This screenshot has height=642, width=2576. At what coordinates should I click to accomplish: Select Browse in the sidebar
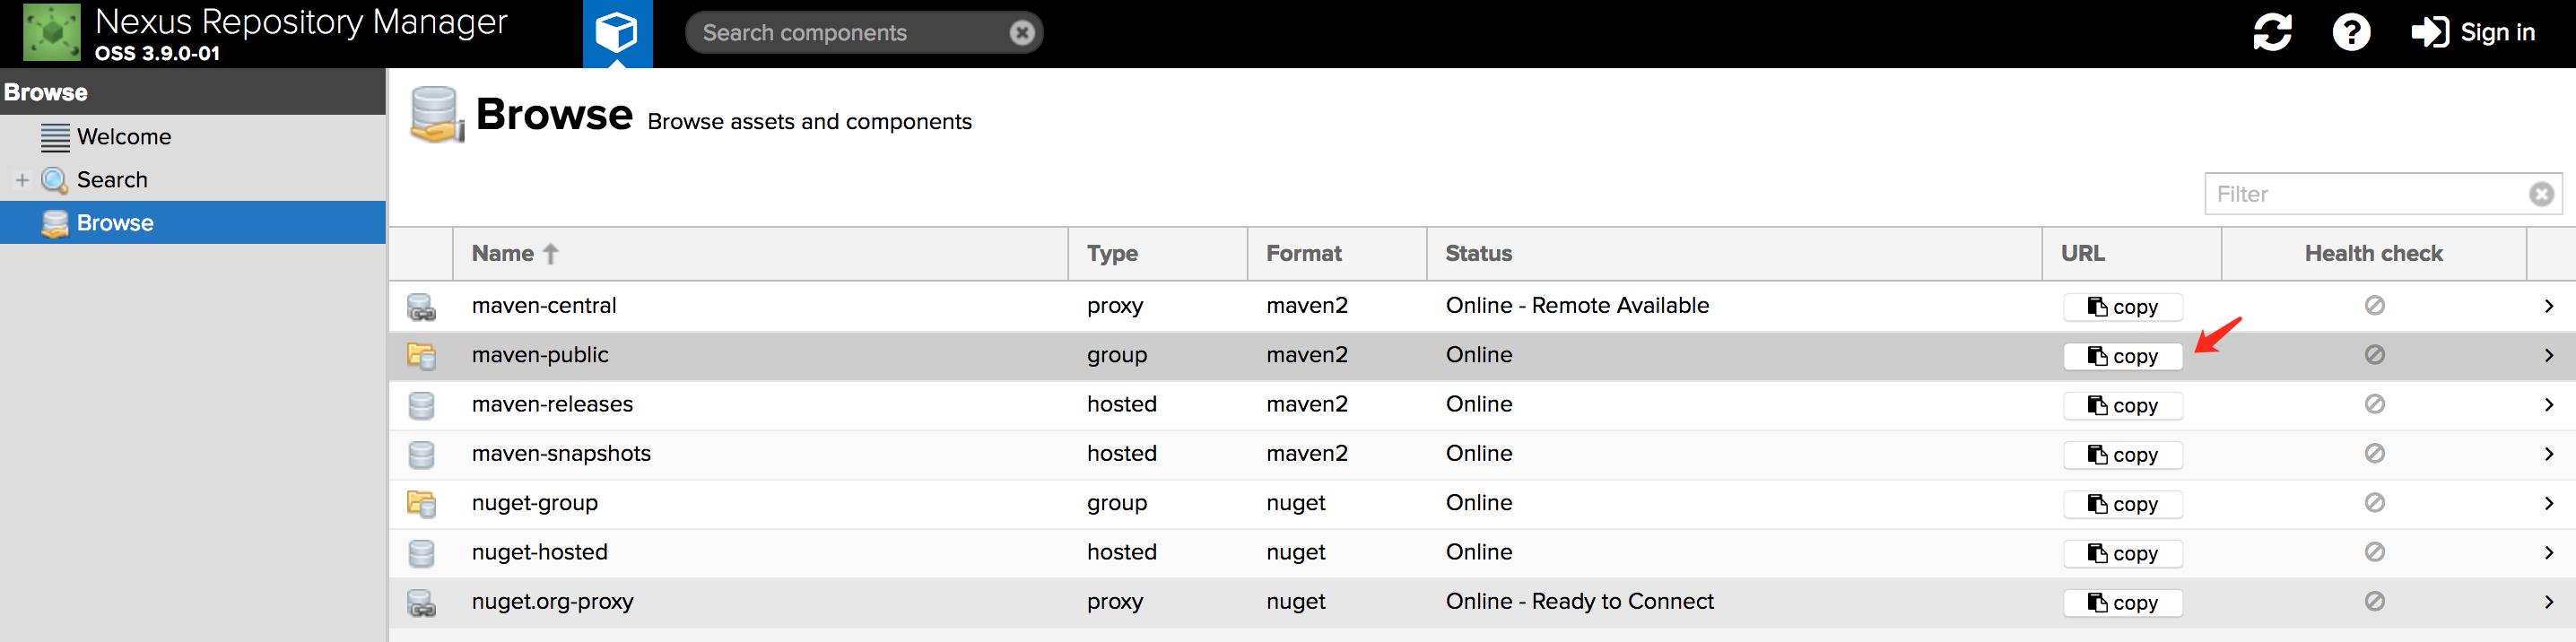[193, 223]
